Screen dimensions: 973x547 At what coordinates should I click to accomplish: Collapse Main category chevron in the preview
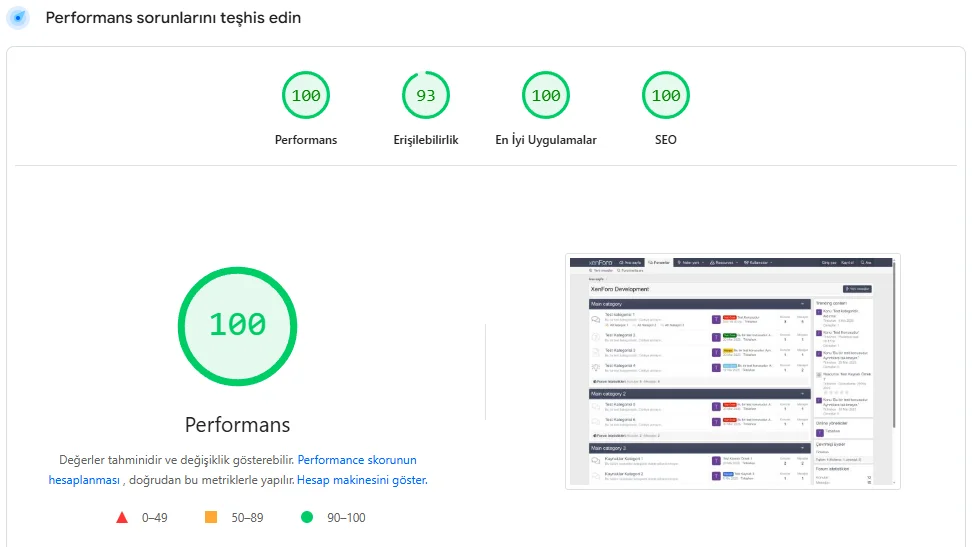click(802, 303)
